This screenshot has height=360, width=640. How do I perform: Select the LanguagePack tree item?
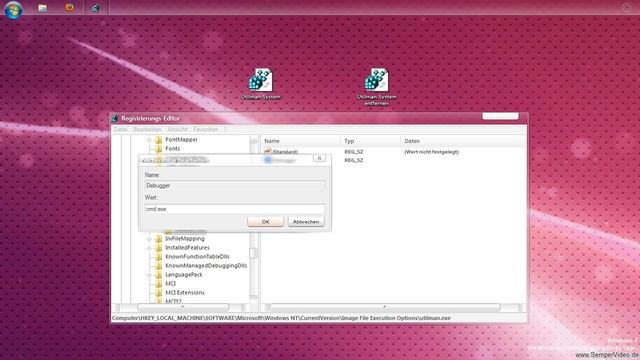[x=184, y=274]
